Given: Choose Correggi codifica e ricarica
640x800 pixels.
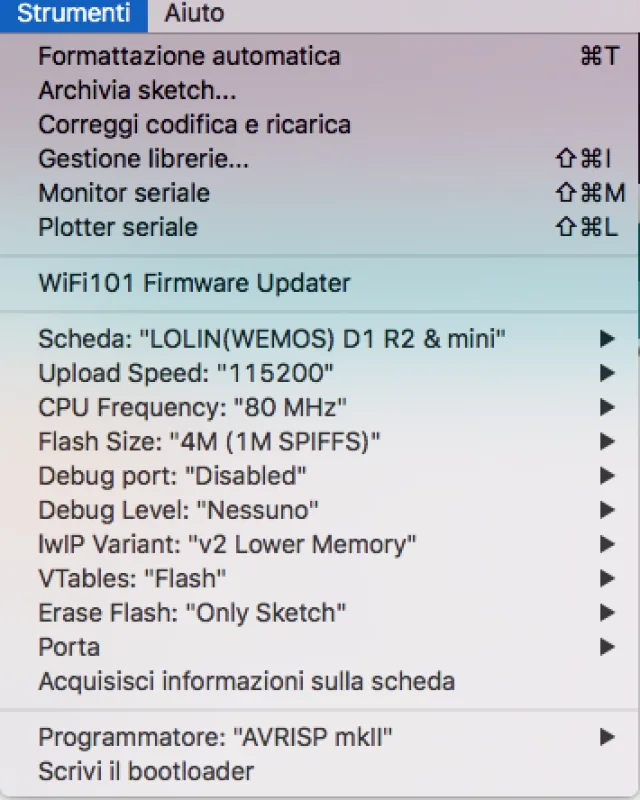Looking at the screenshot, I should pos(193,124).
